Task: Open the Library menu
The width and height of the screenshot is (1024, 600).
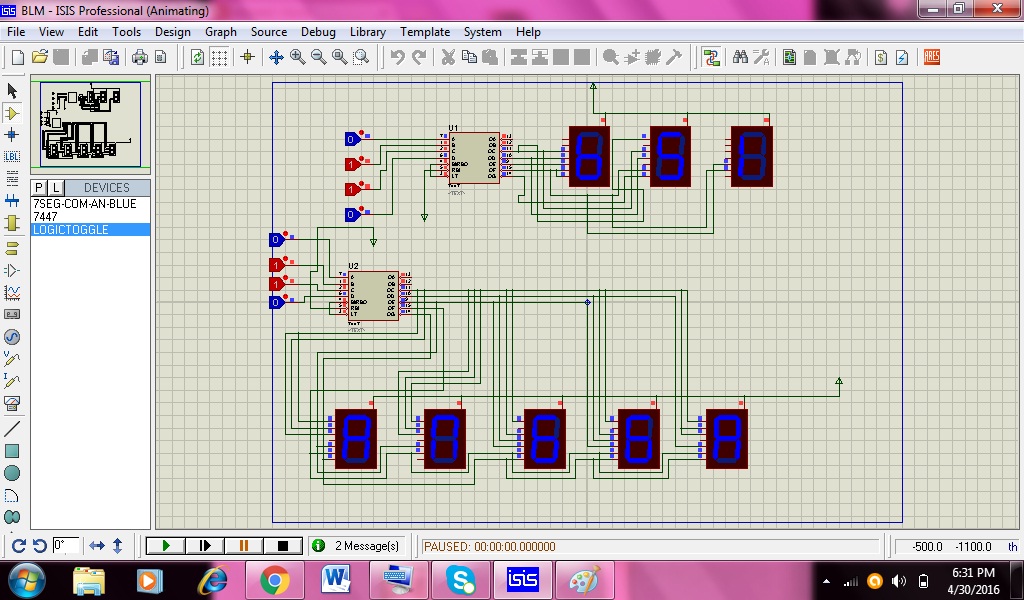Action: pos(367,32)
